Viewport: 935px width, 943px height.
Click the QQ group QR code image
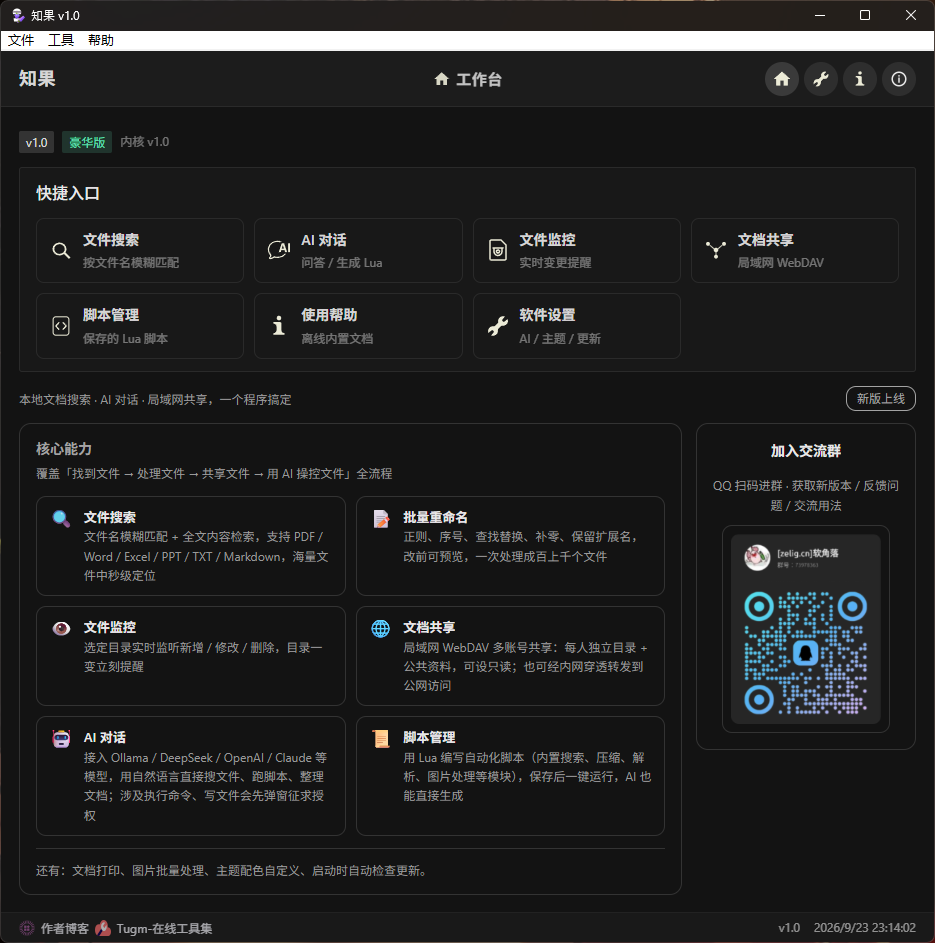click(805, 629)
